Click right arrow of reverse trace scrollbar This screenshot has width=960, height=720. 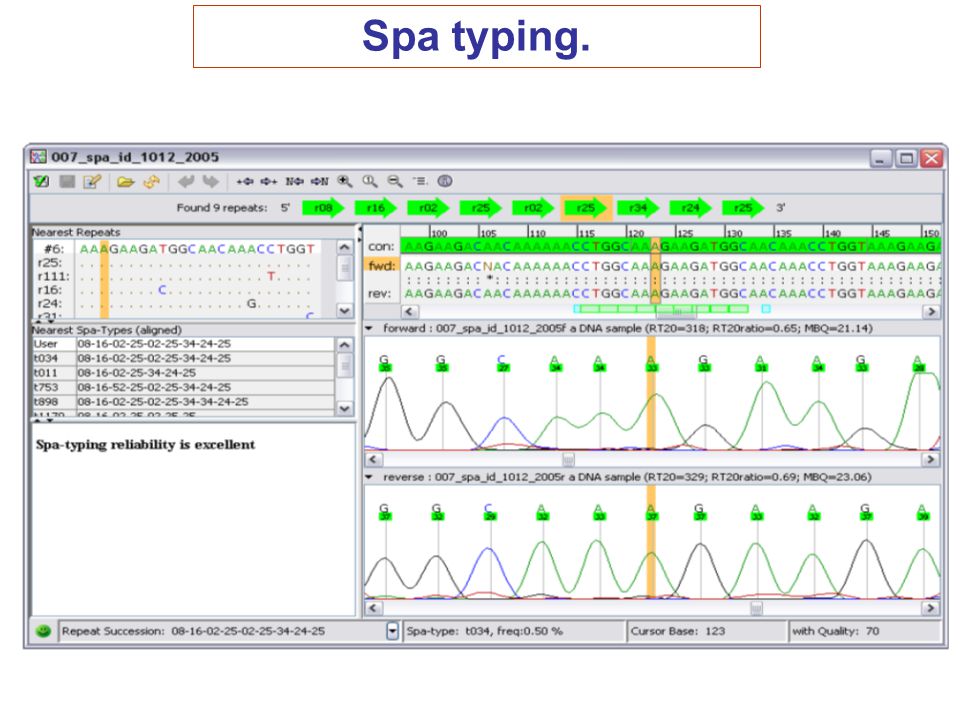coord(931,608)
